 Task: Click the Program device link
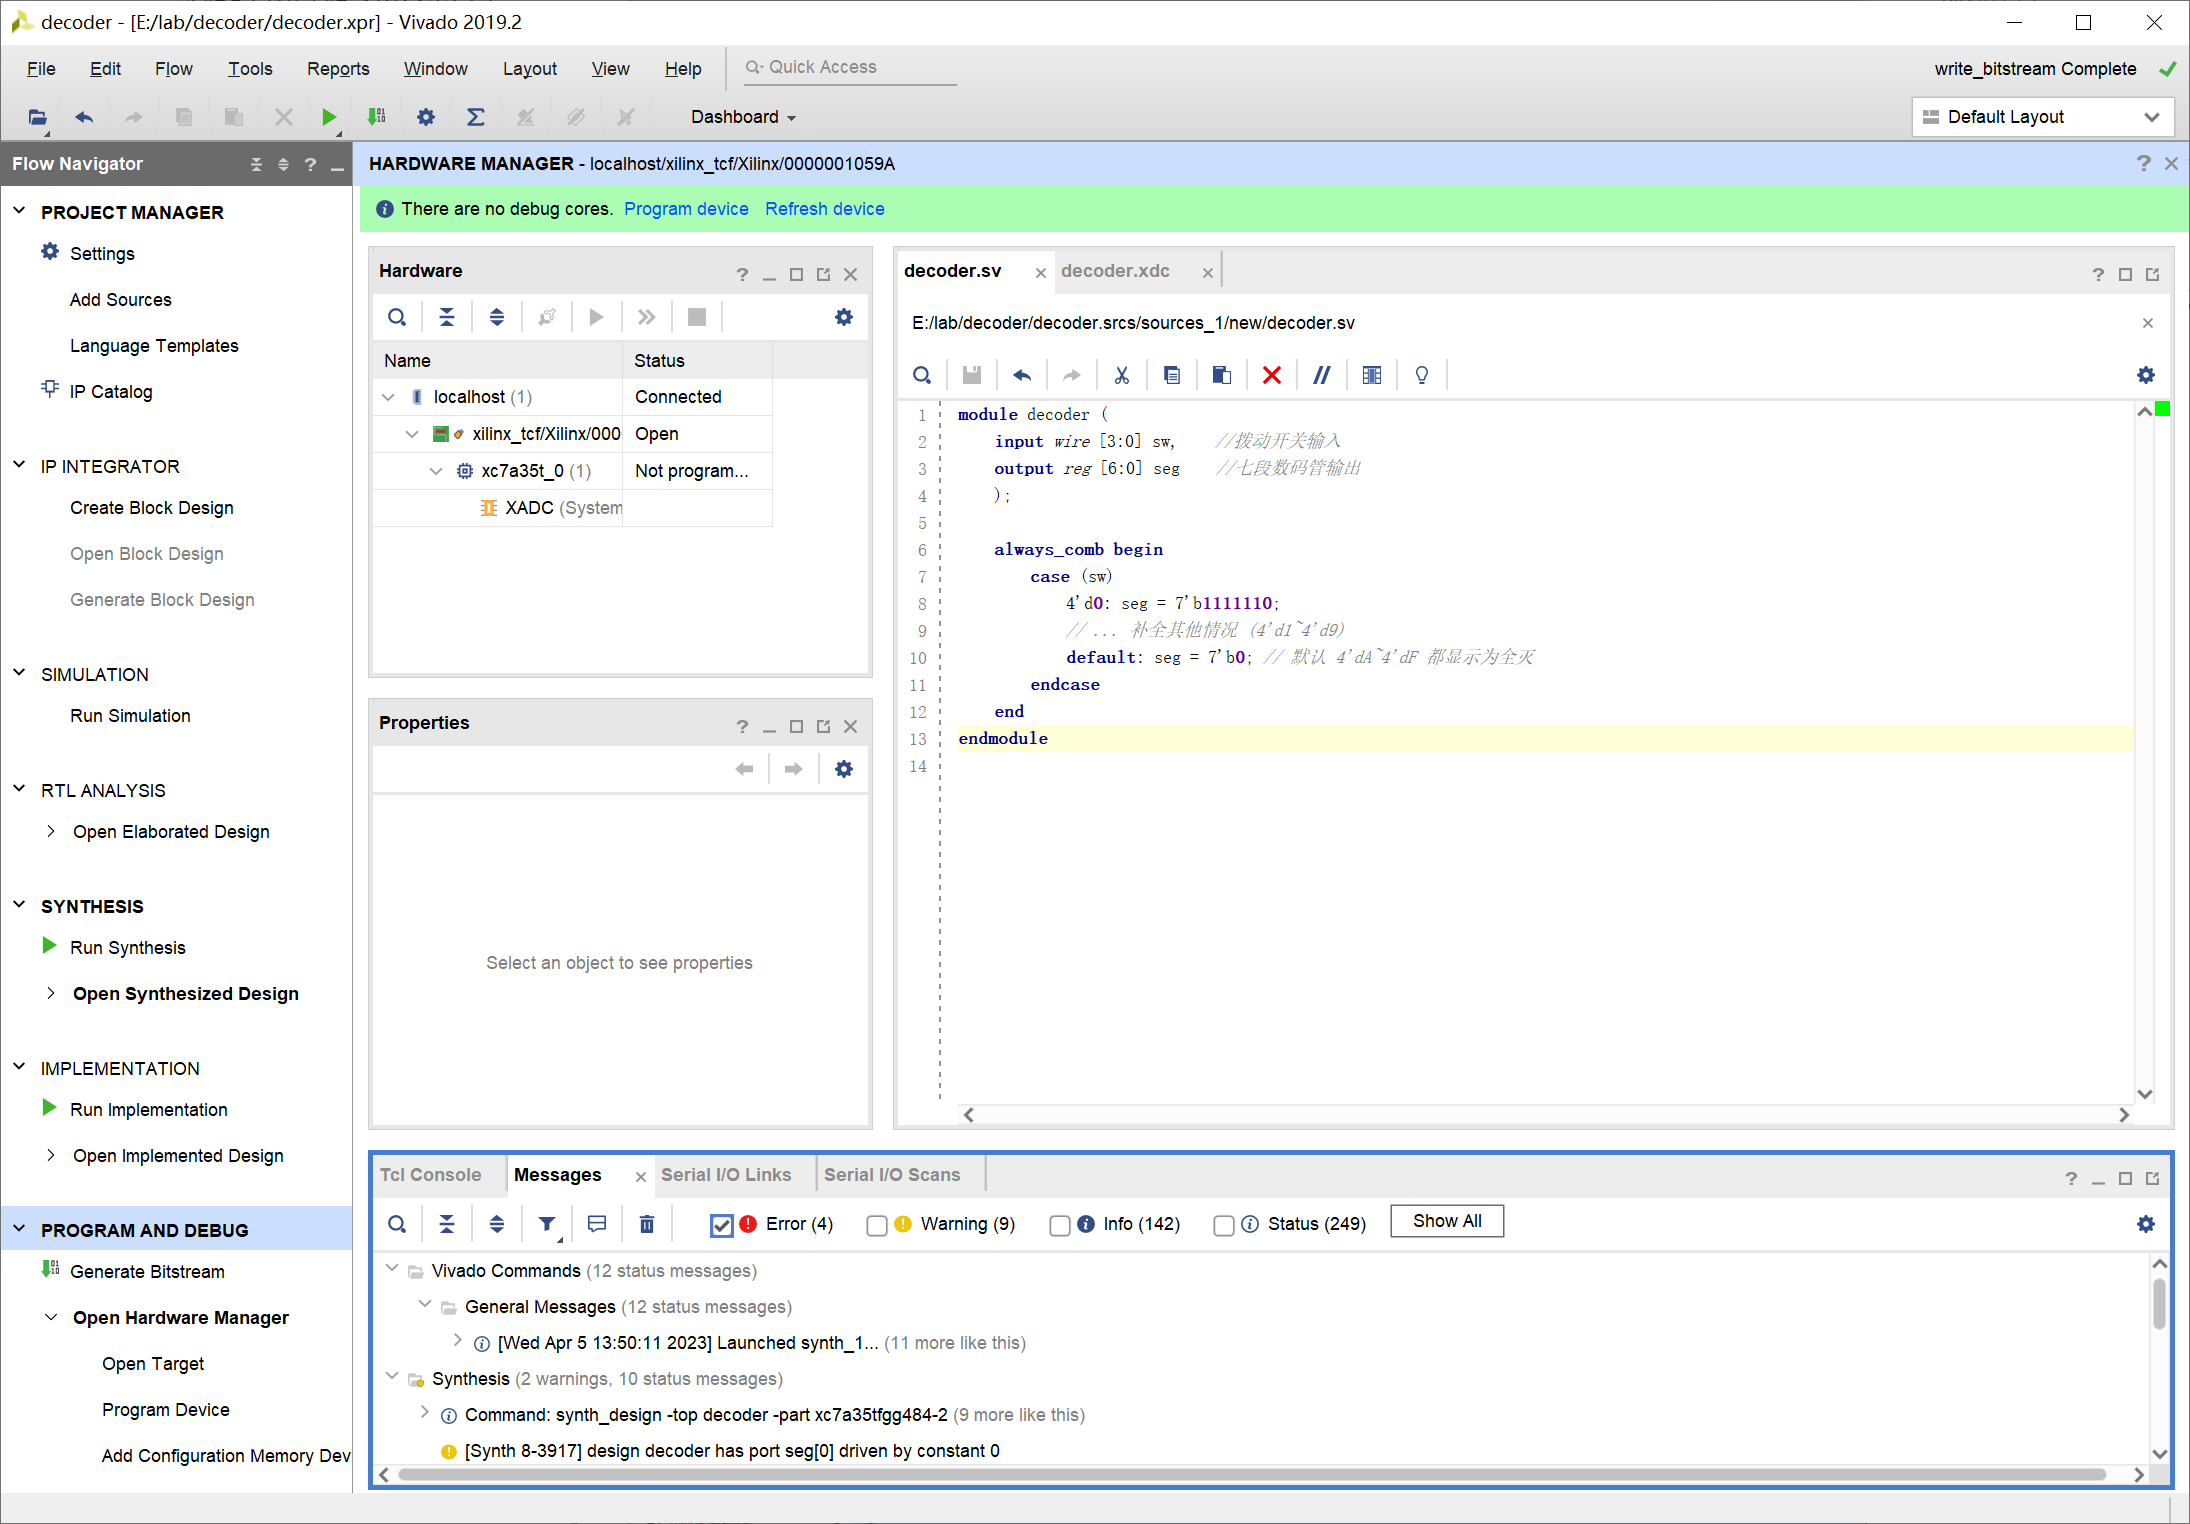coord(686,209)
